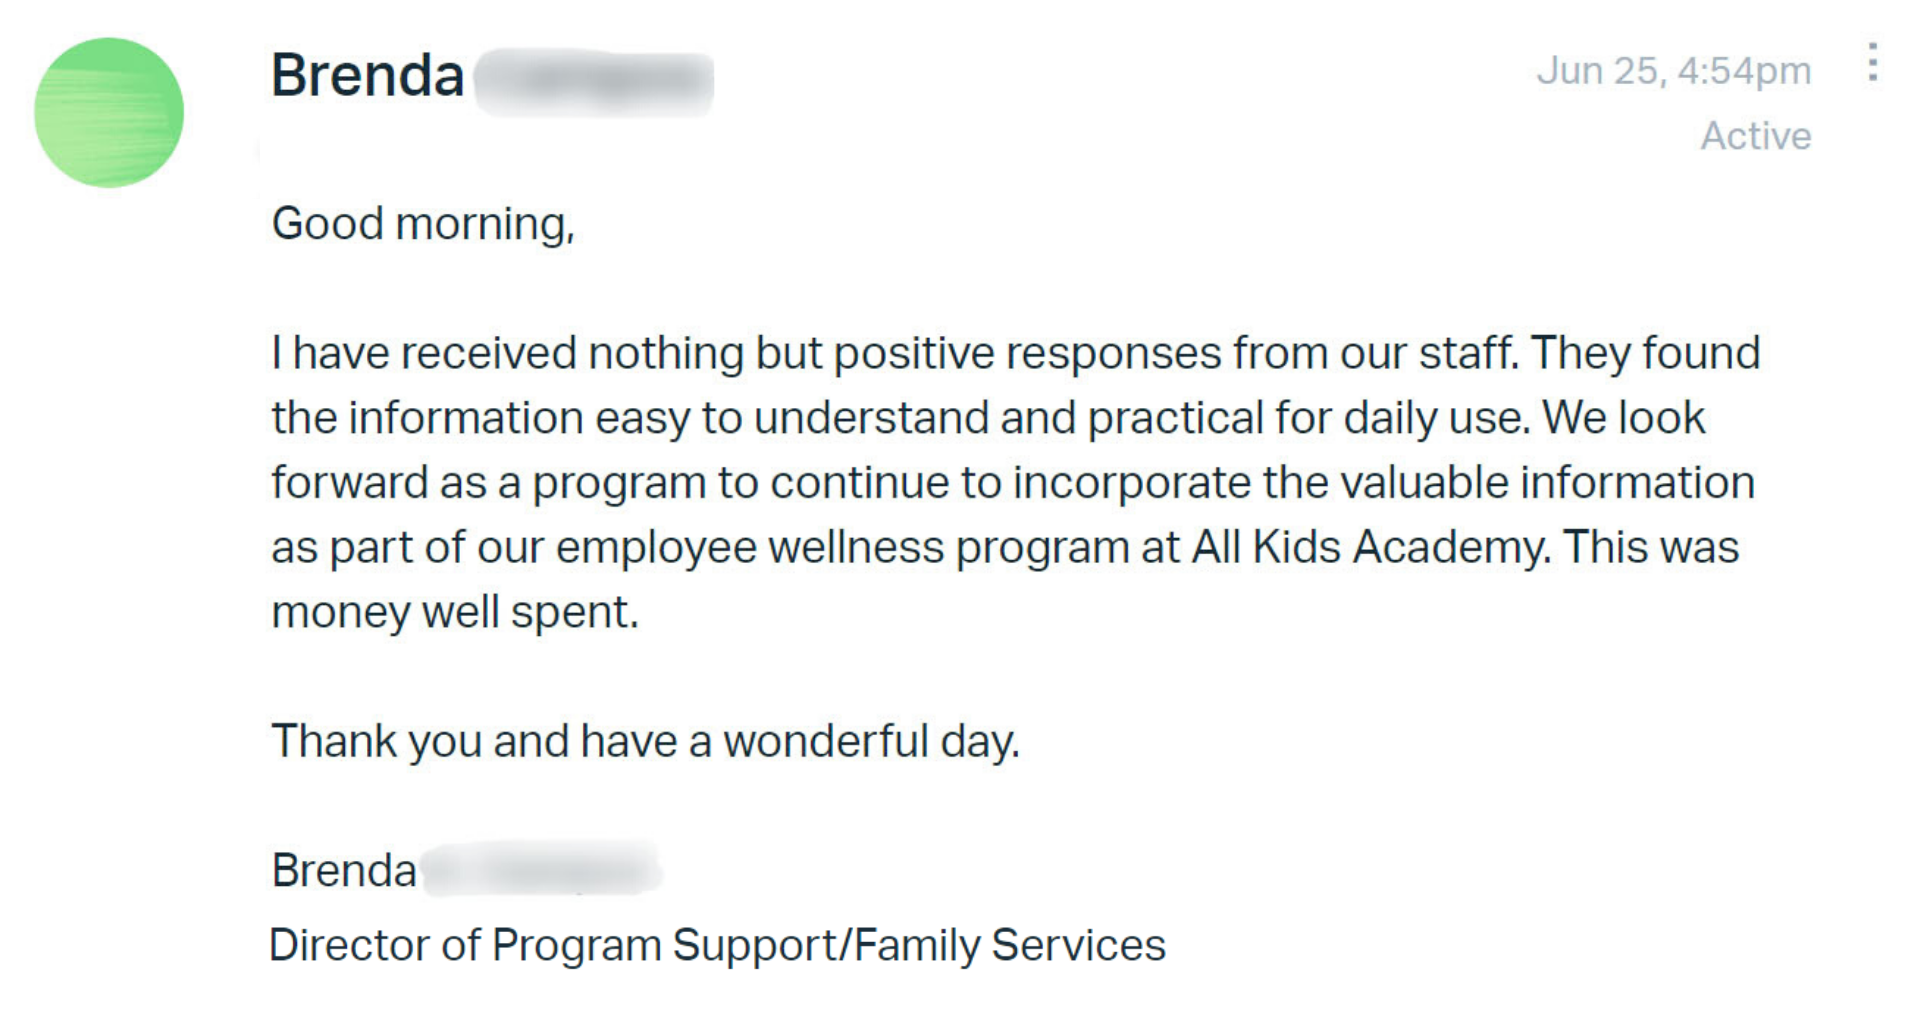Click the Active status label
This screenshot has height=1028, width=1920.
(1756, 136)
